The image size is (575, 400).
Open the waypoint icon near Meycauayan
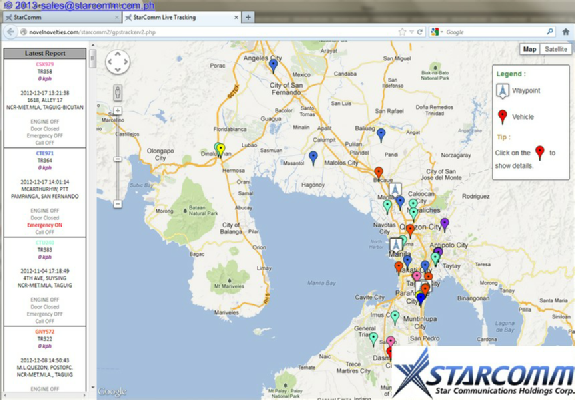[395, 190]
